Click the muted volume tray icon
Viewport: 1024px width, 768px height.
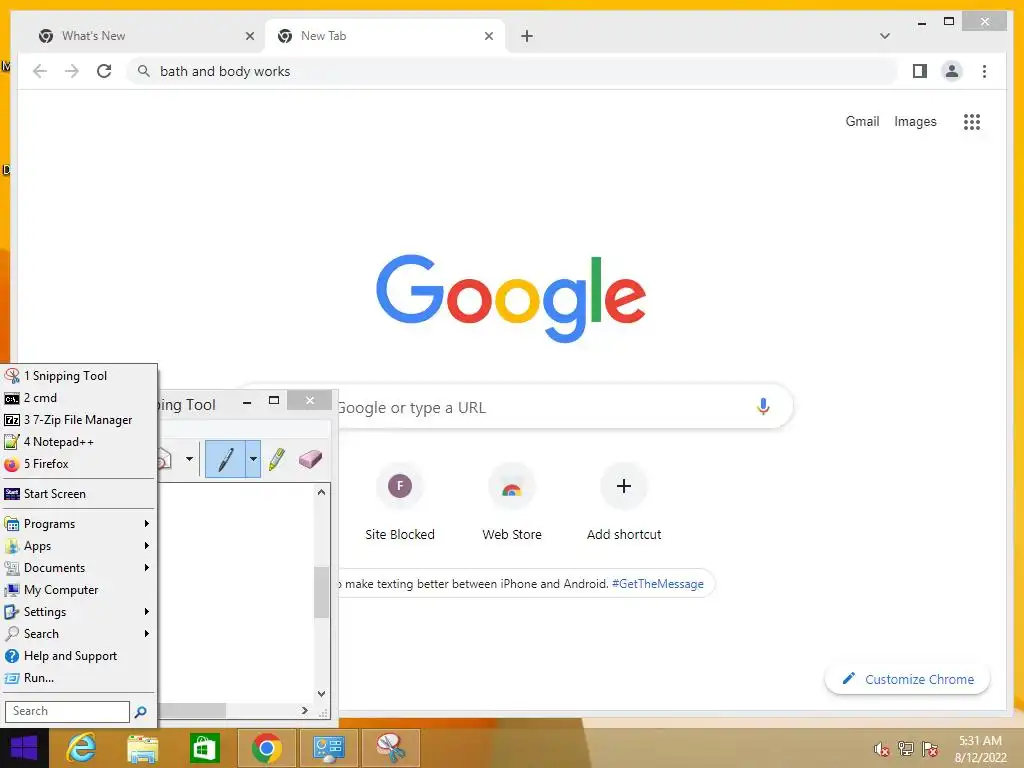pyautogui.click(x=882, y=749)
